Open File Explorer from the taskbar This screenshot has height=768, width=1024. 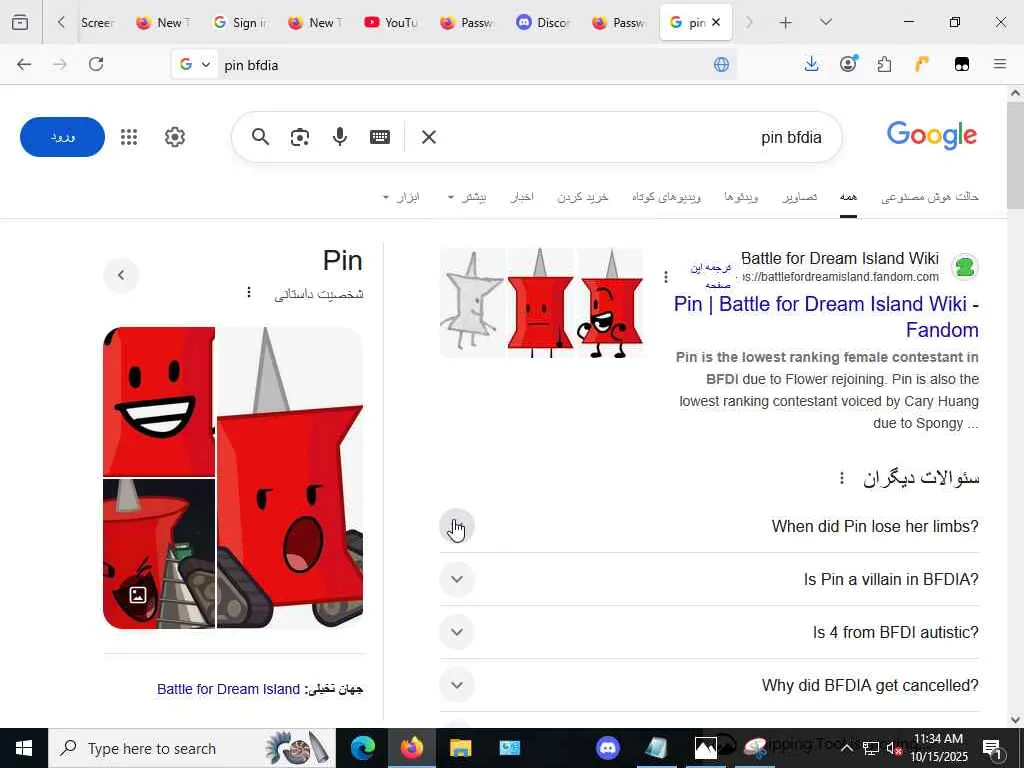coord(460,748)
